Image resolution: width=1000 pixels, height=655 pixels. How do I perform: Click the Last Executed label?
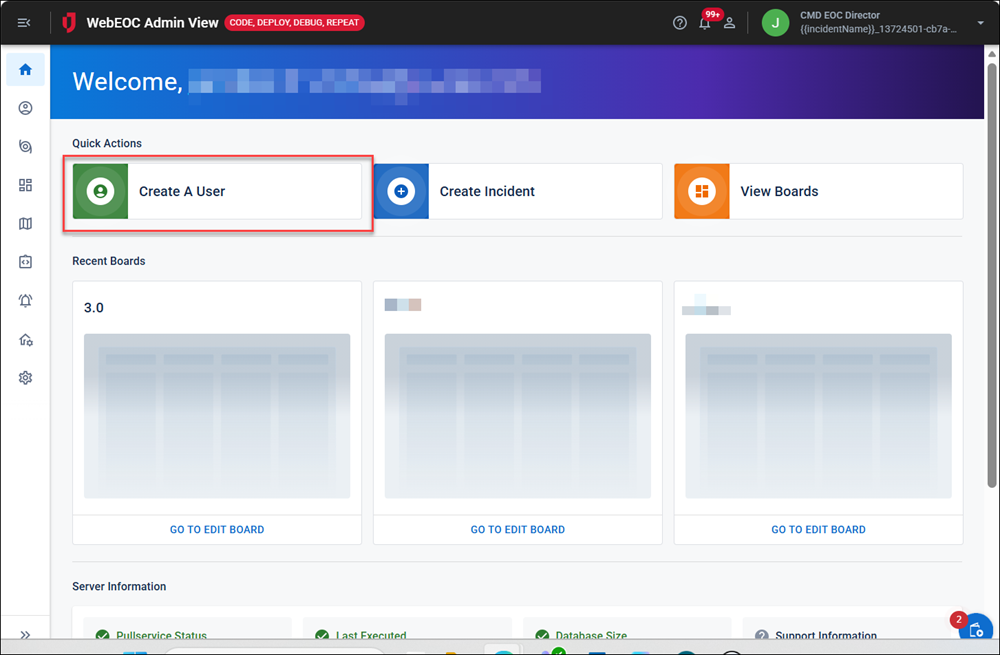click(371, 635)
